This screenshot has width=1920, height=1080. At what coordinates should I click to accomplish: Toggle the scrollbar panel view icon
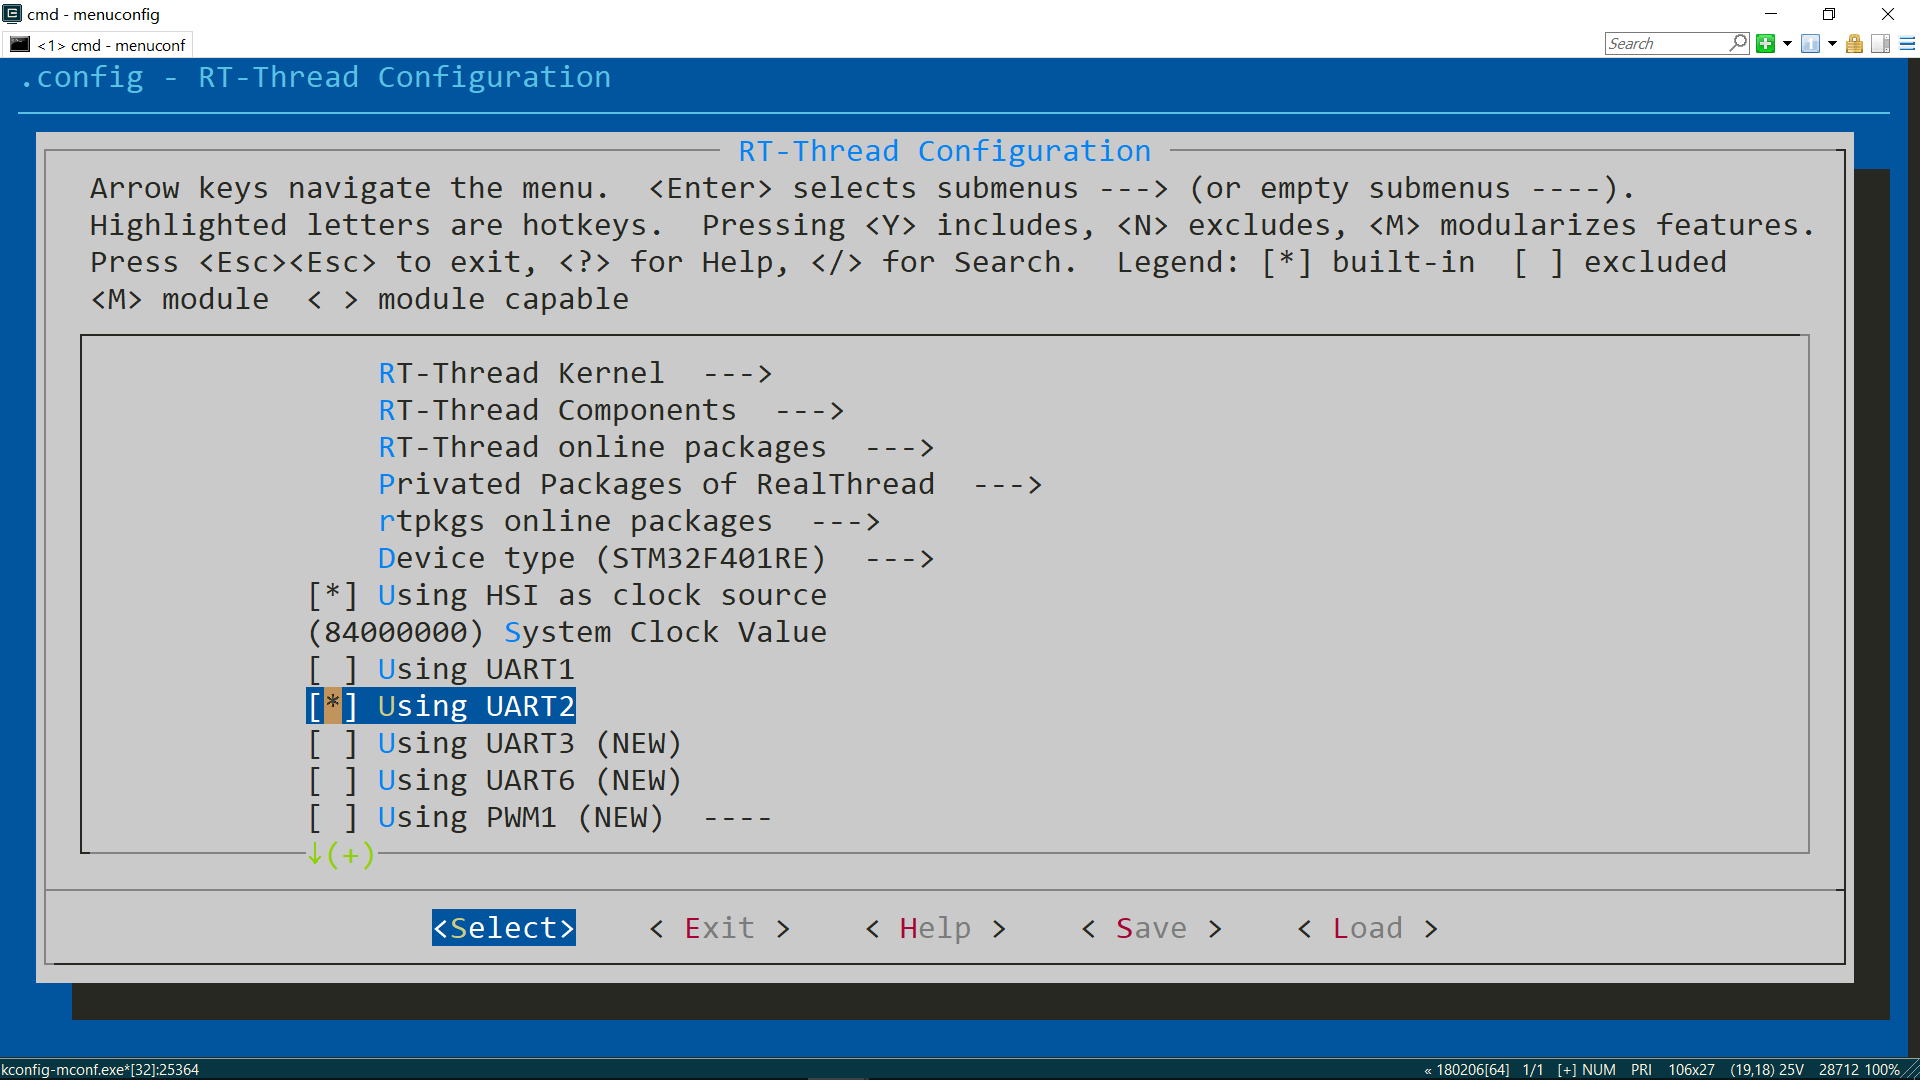(1880, 43)
